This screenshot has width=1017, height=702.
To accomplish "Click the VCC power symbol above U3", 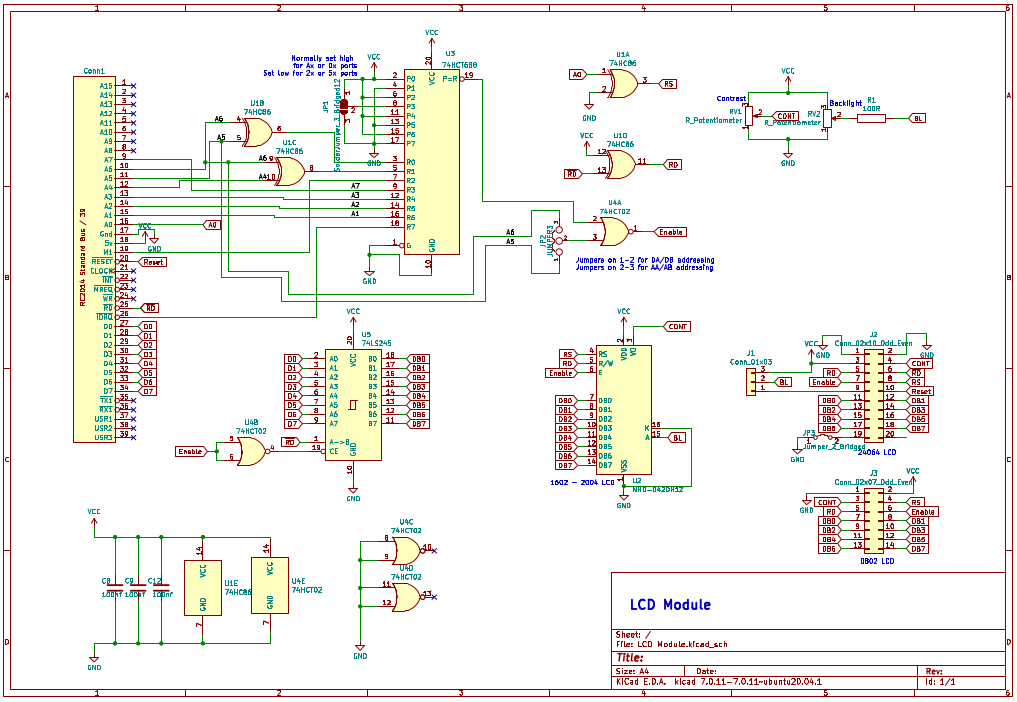I will (431, 37).
